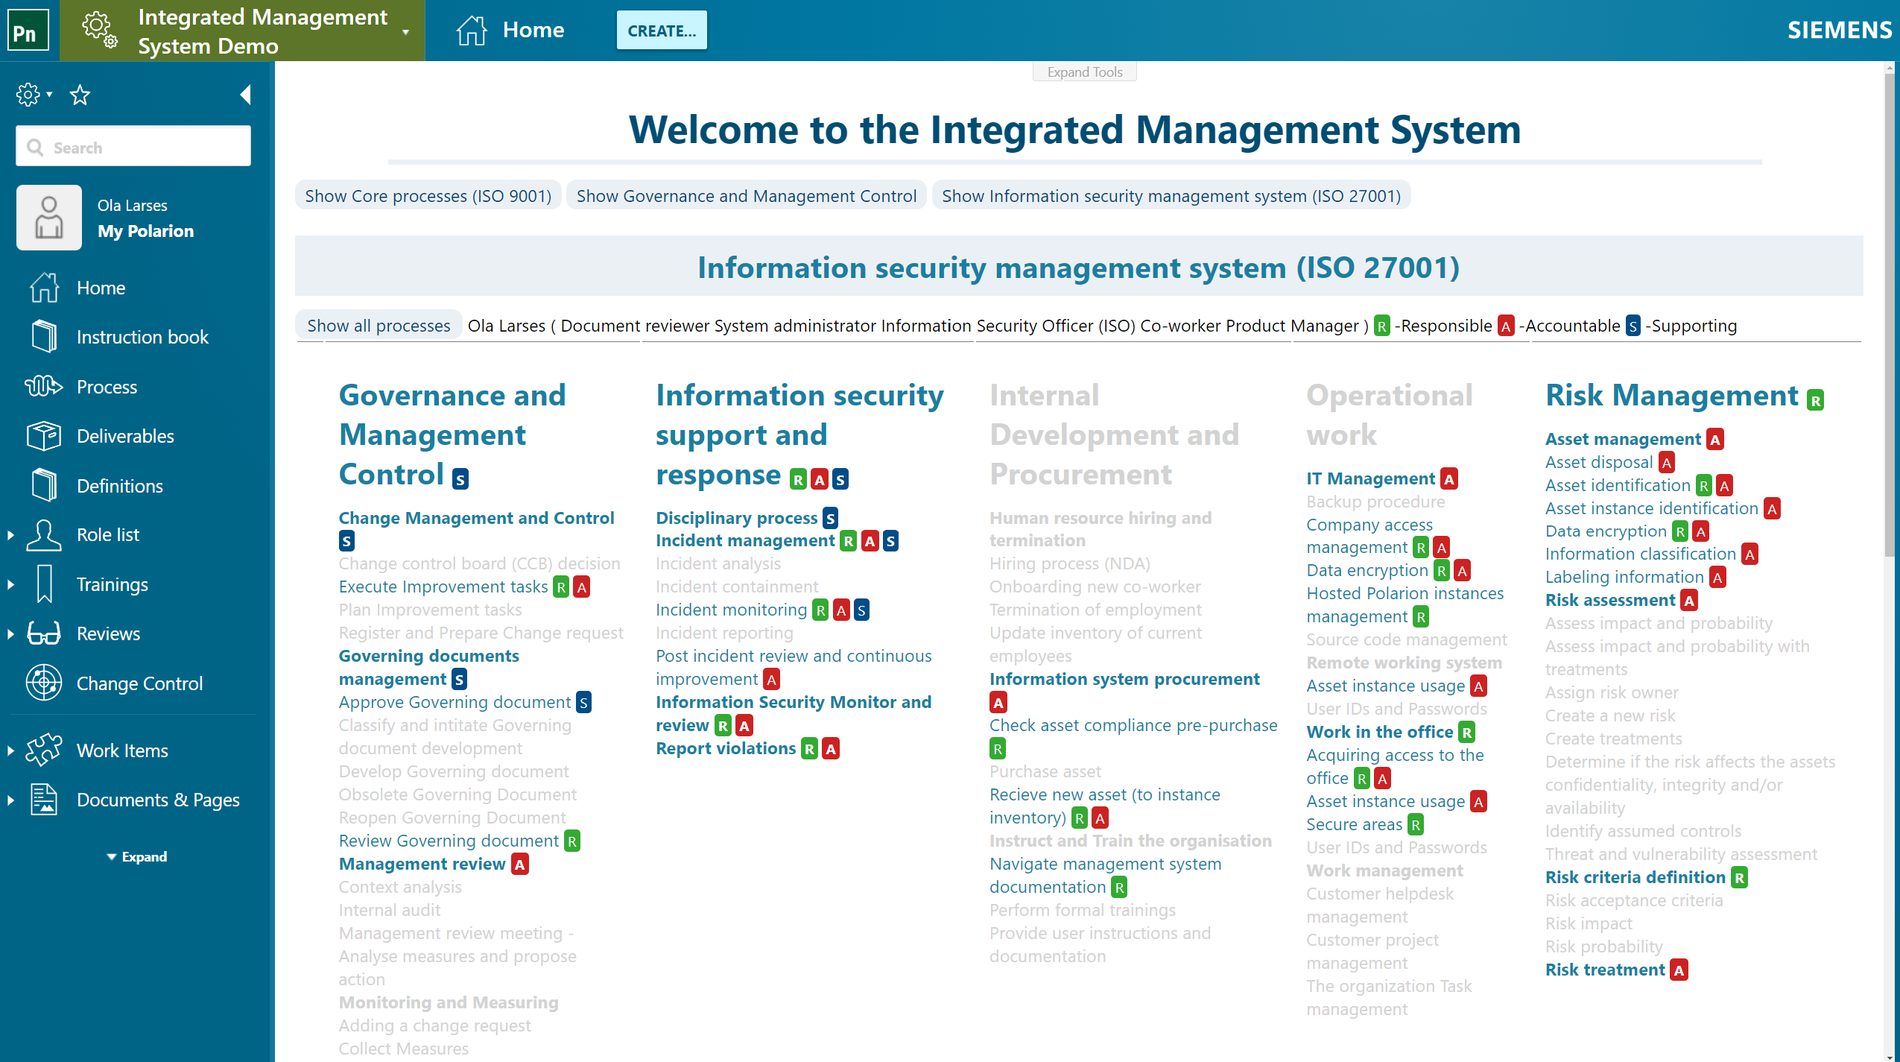
Task: Open the project dropdown next to Integrated Management System Demo
Action: [x=406, y=32]
